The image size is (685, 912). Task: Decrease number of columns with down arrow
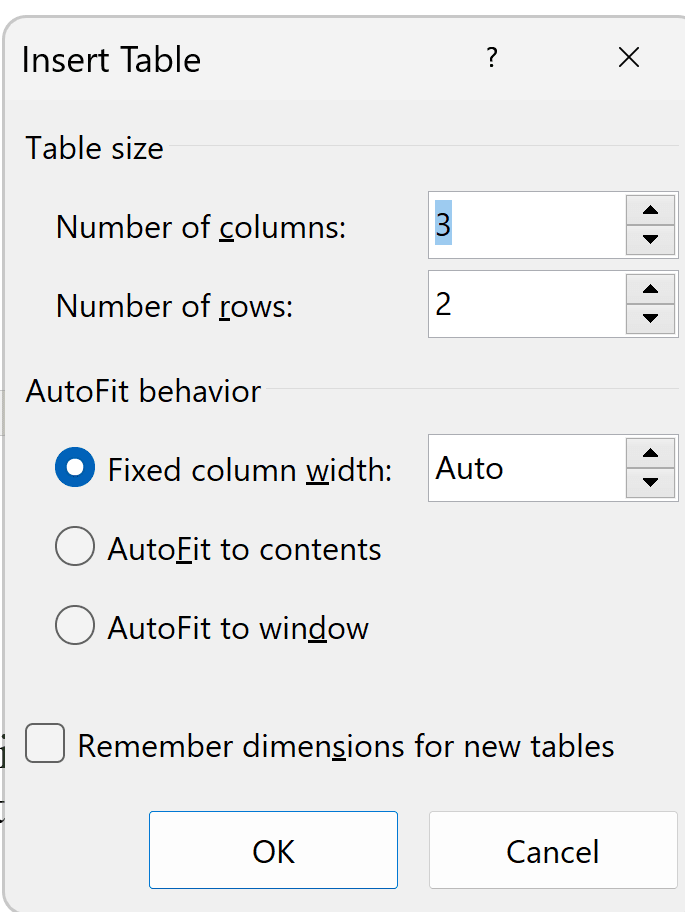coord(650,240)
